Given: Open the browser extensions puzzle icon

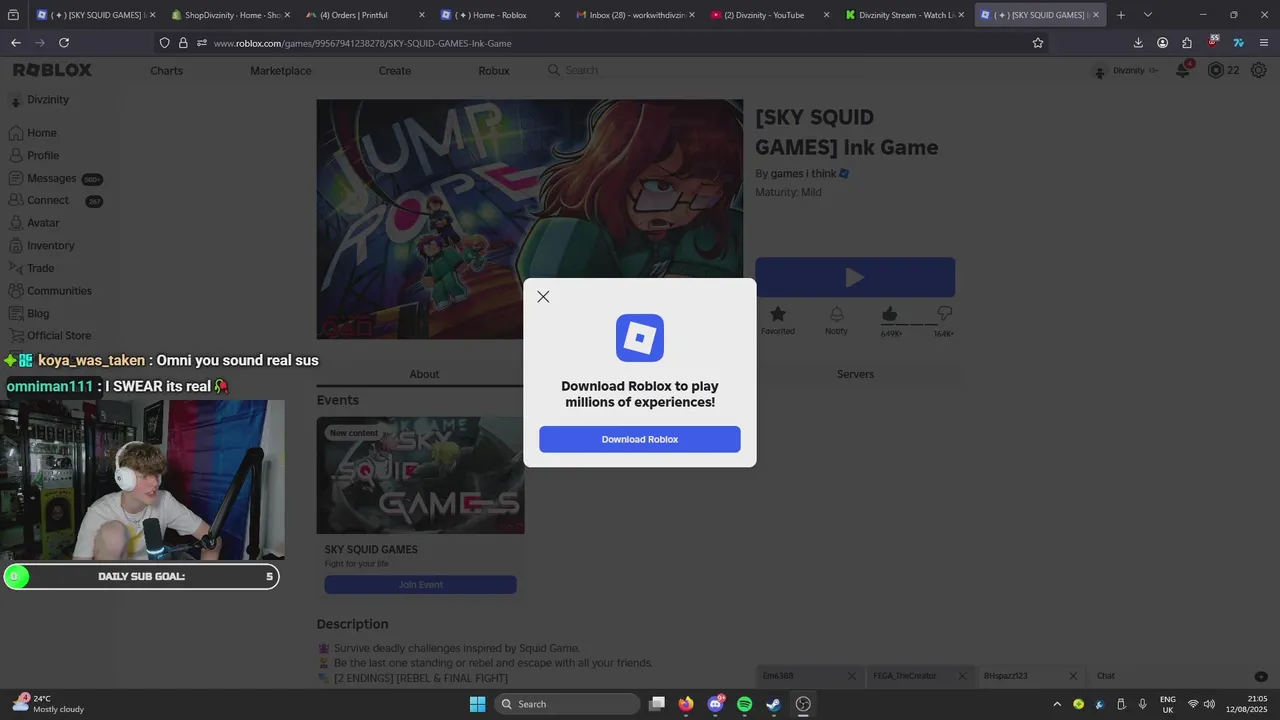Looking at the screenshot, I should pos(1187,43).
